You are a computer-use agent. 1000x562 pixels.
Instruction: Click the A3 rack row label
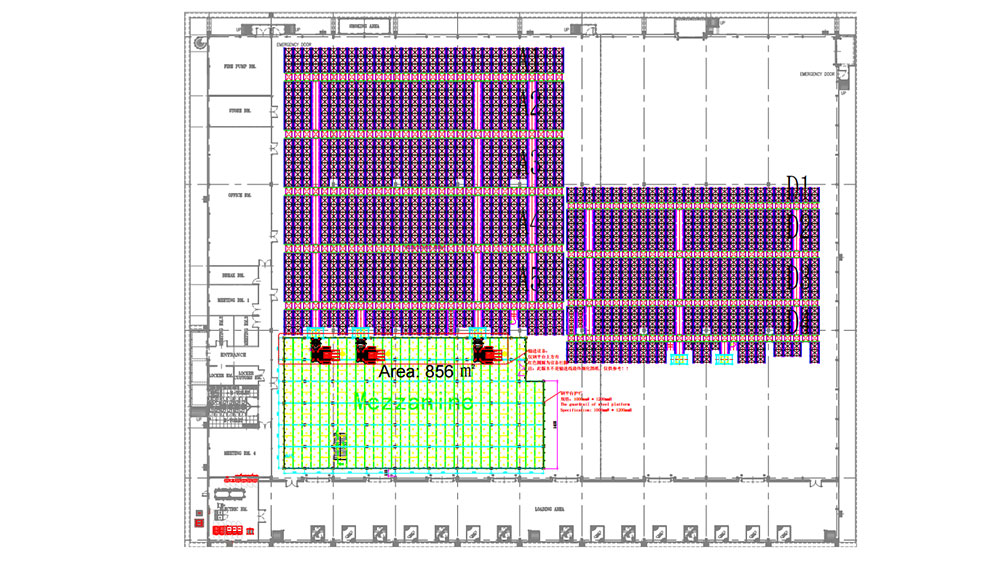pyautogui.click(x=529, y=162)
